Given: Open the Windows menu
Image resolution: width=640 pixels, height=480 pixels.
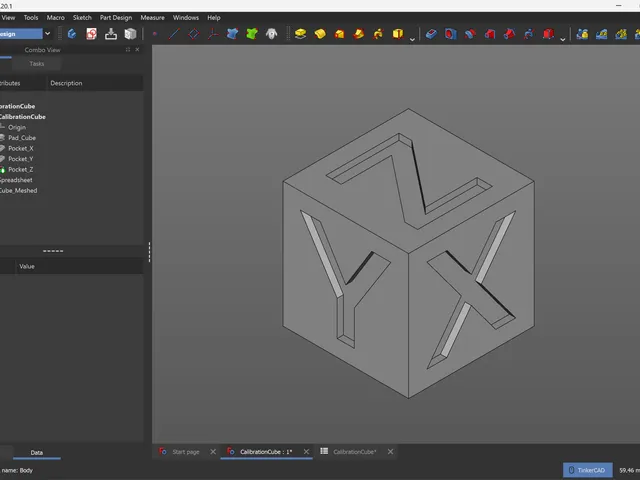Looking at the screenshot, I should tap(186, 18).
